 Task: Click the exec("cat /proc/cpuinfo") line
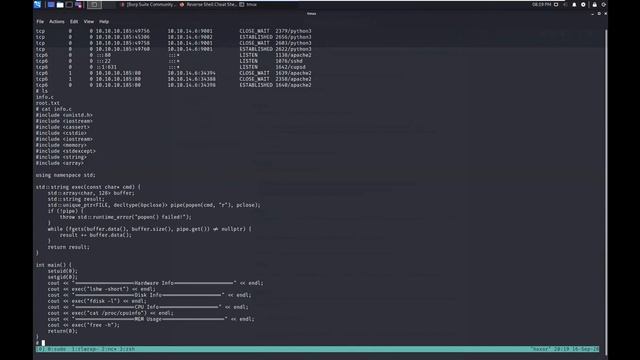point(111,313)
